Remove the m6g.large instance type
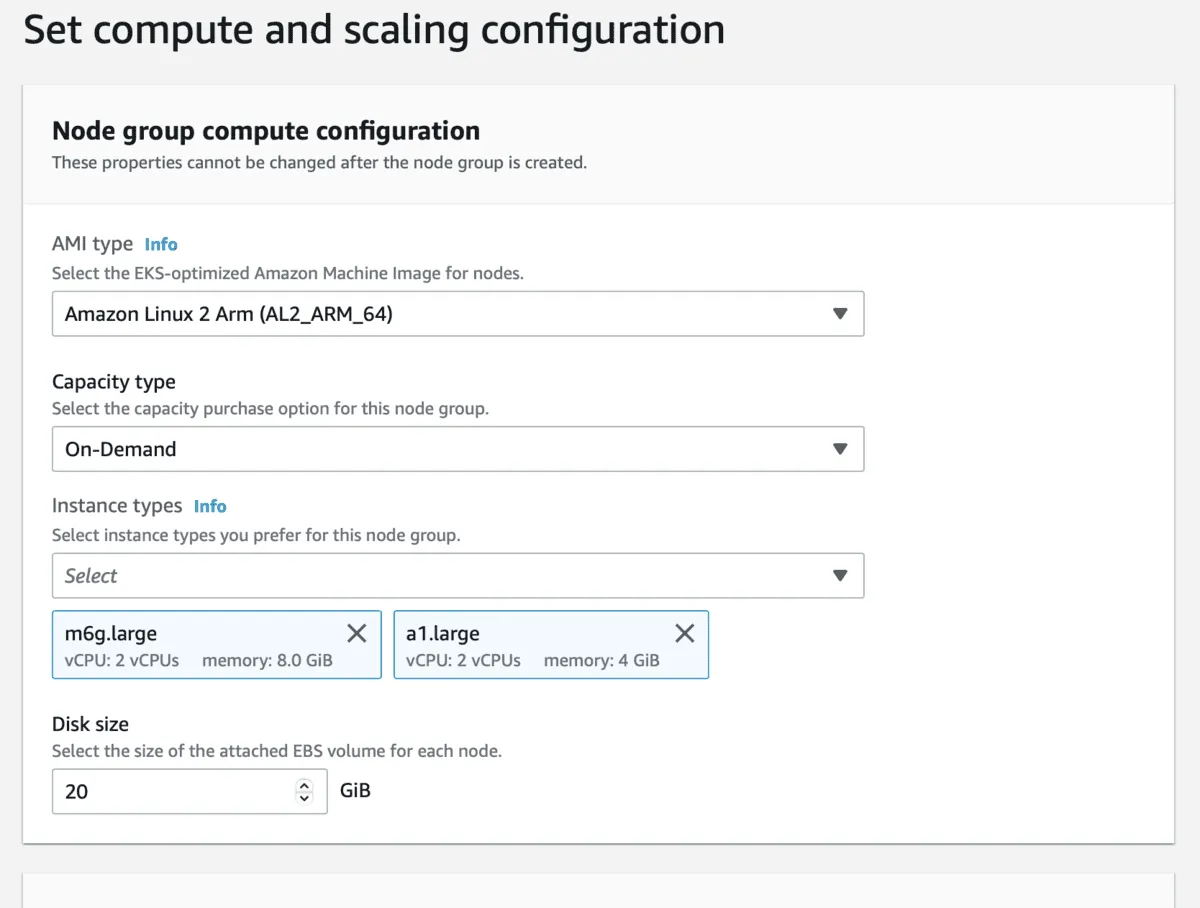1200x908 pixels. 356,633
